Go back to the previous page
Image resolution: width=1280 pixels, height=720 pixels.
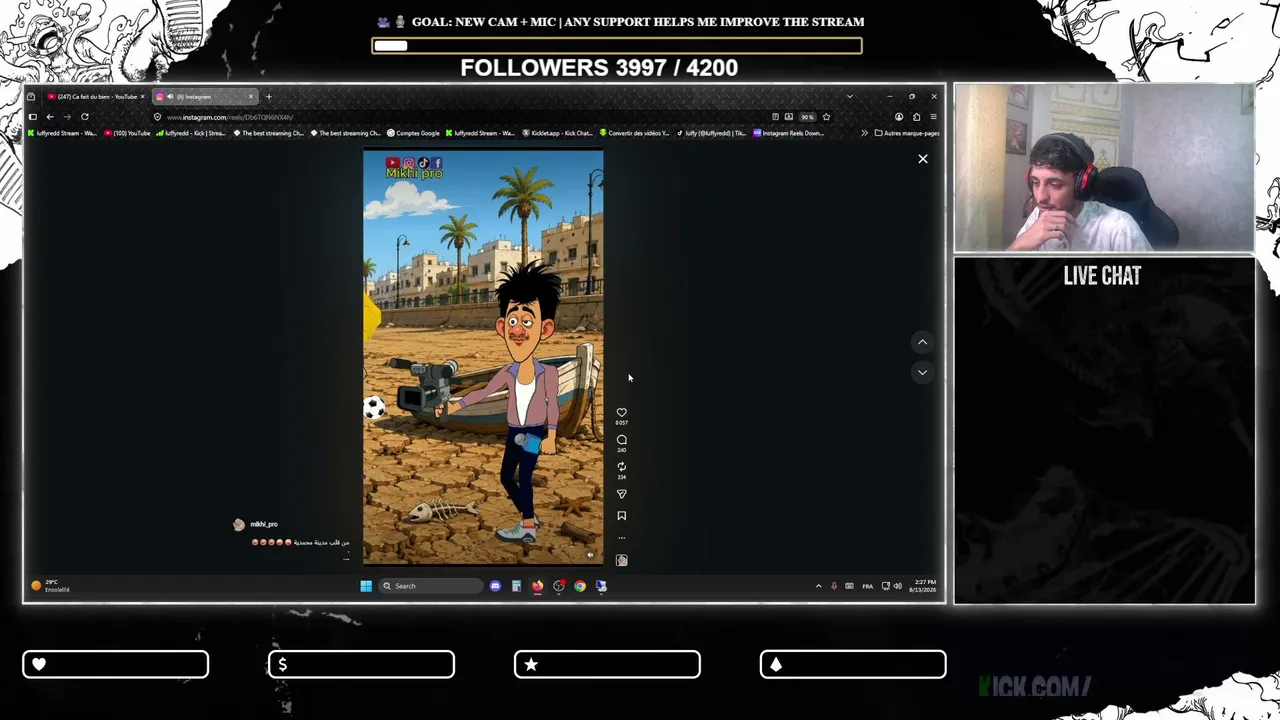(50, 117)
